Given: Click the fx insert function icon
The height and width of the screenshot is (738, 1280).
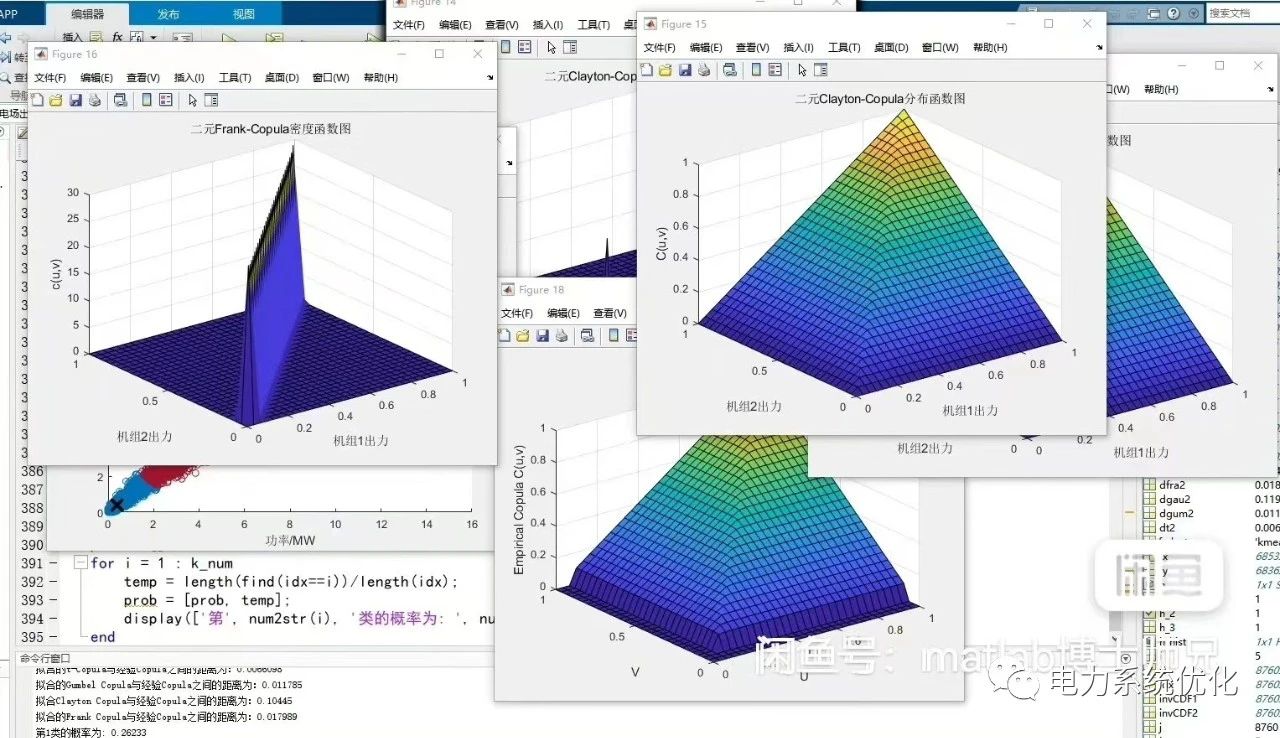Looking at the screenshot, I should click(x=117, y=37).
